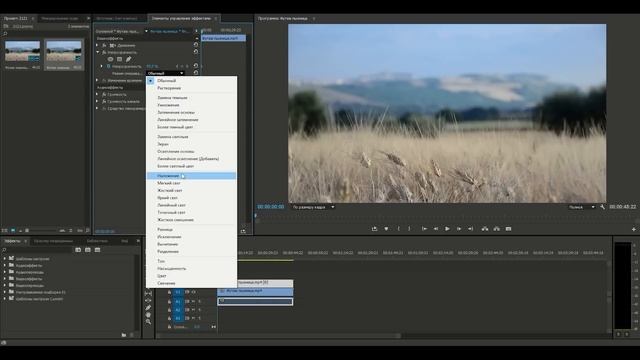This screenshot has height=360, width=640.
Task: Toggle the Opacity animation stopwatch
Action: 108,66
